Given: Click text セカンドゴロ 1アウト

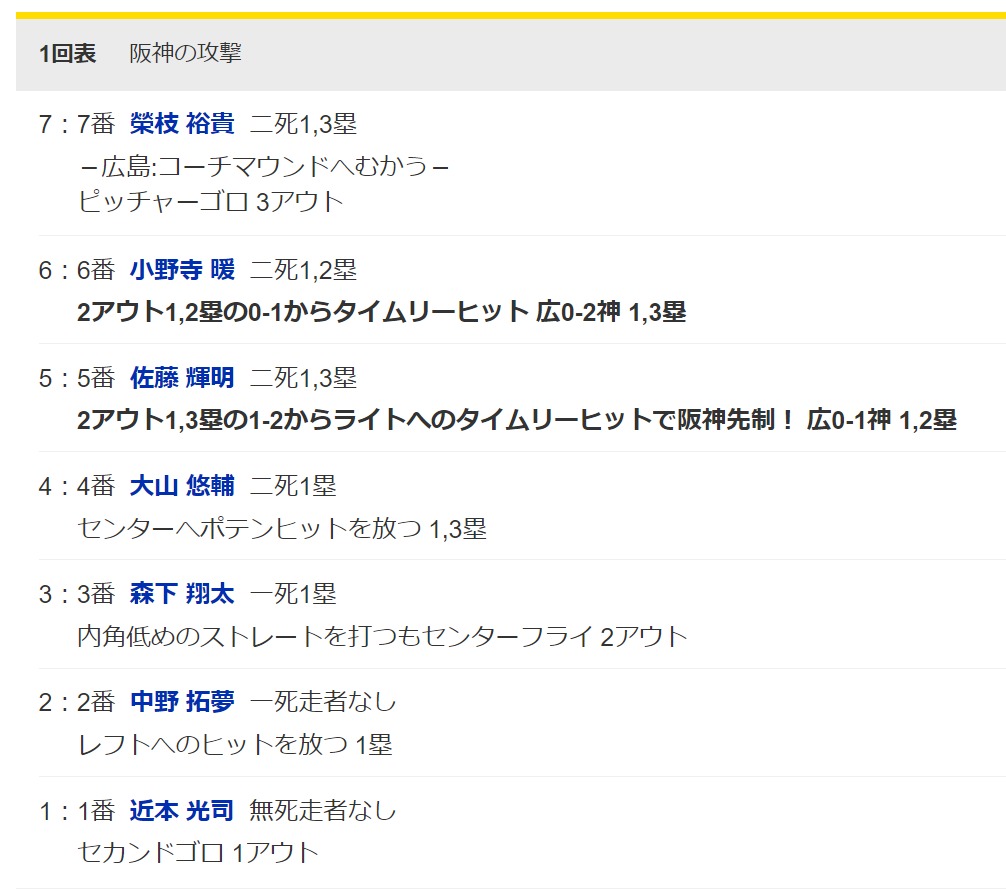Looking at the screenshot, I should [198, 853].
